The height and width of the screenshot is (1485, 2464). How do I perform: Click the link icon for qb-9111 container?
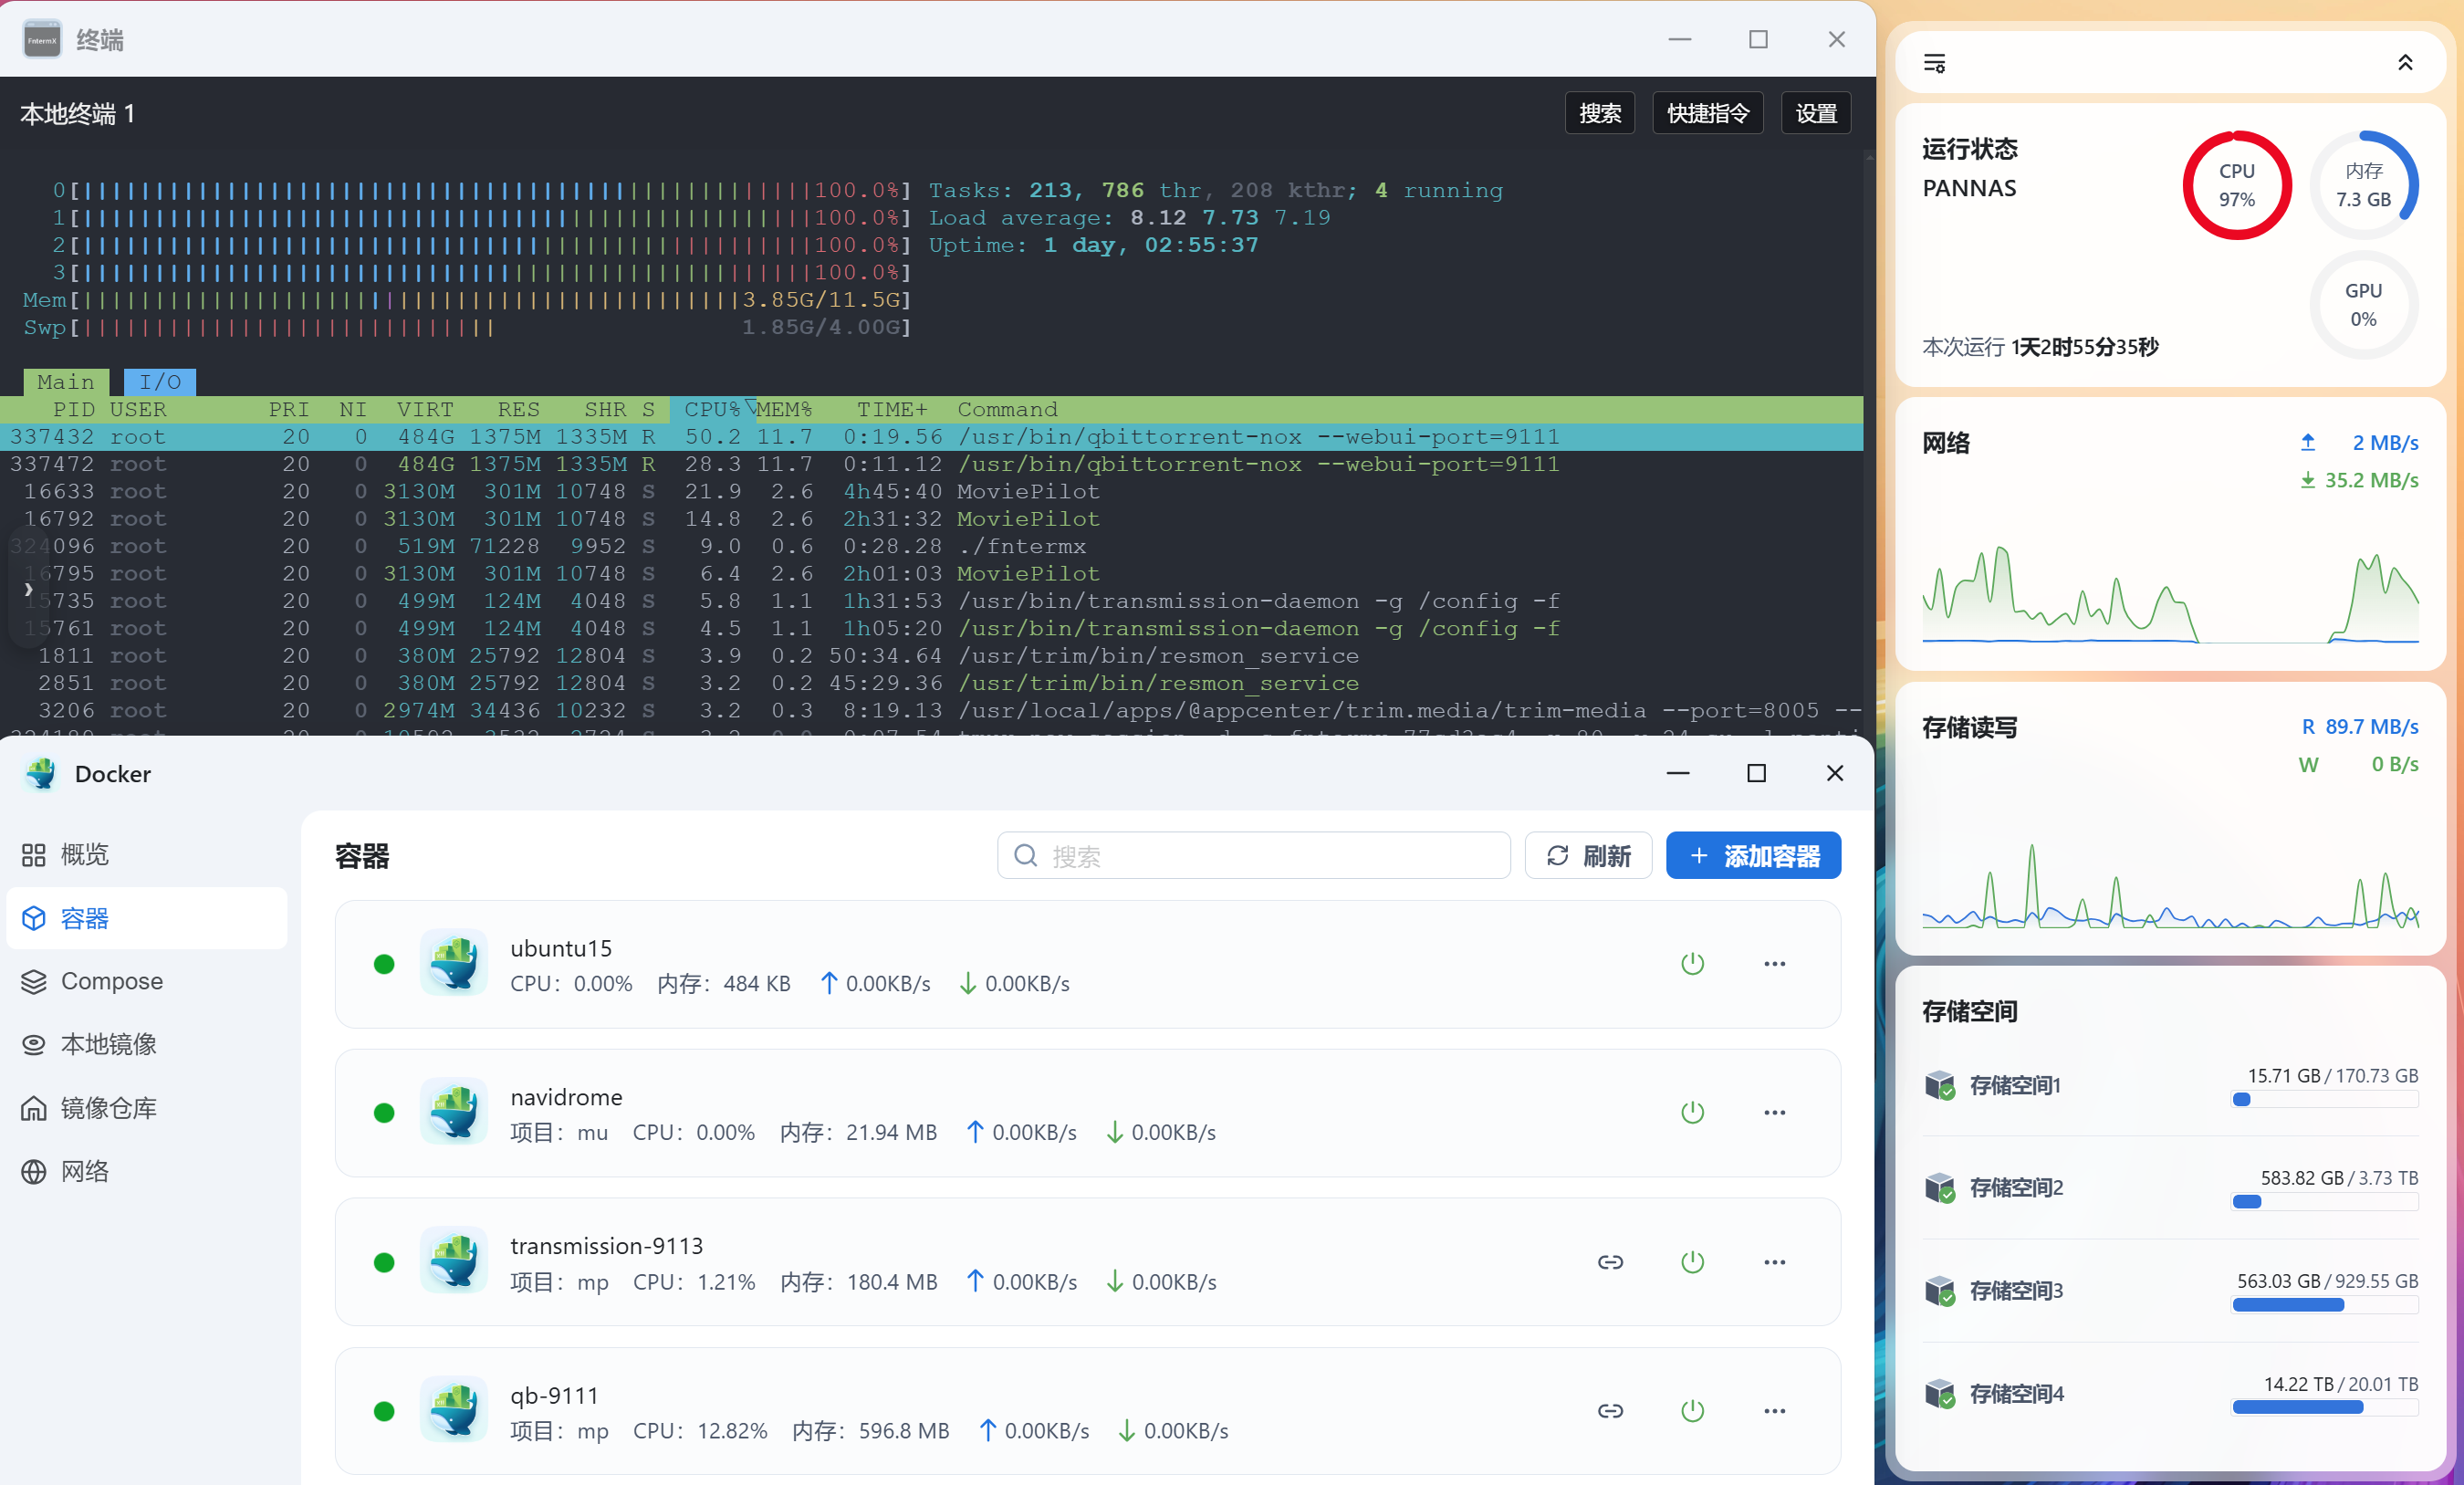coord(1609,1411)
